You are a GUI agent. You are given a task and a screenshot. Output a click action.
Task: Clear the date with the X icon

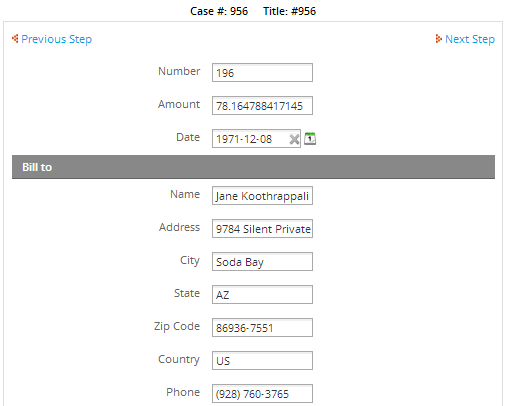click(x=294, y=139)
